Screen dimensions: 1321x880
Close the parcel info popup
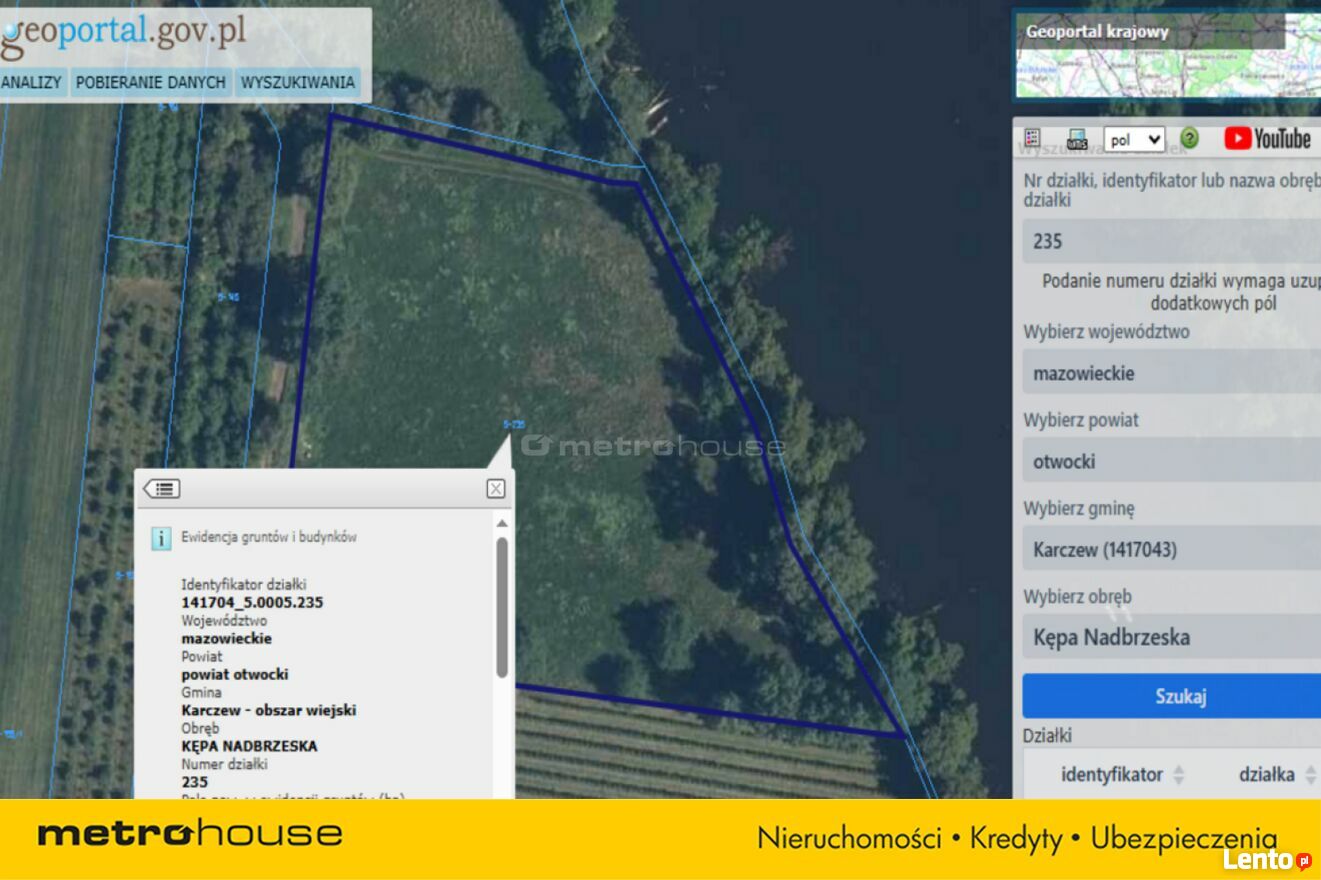tap(495, 489)
